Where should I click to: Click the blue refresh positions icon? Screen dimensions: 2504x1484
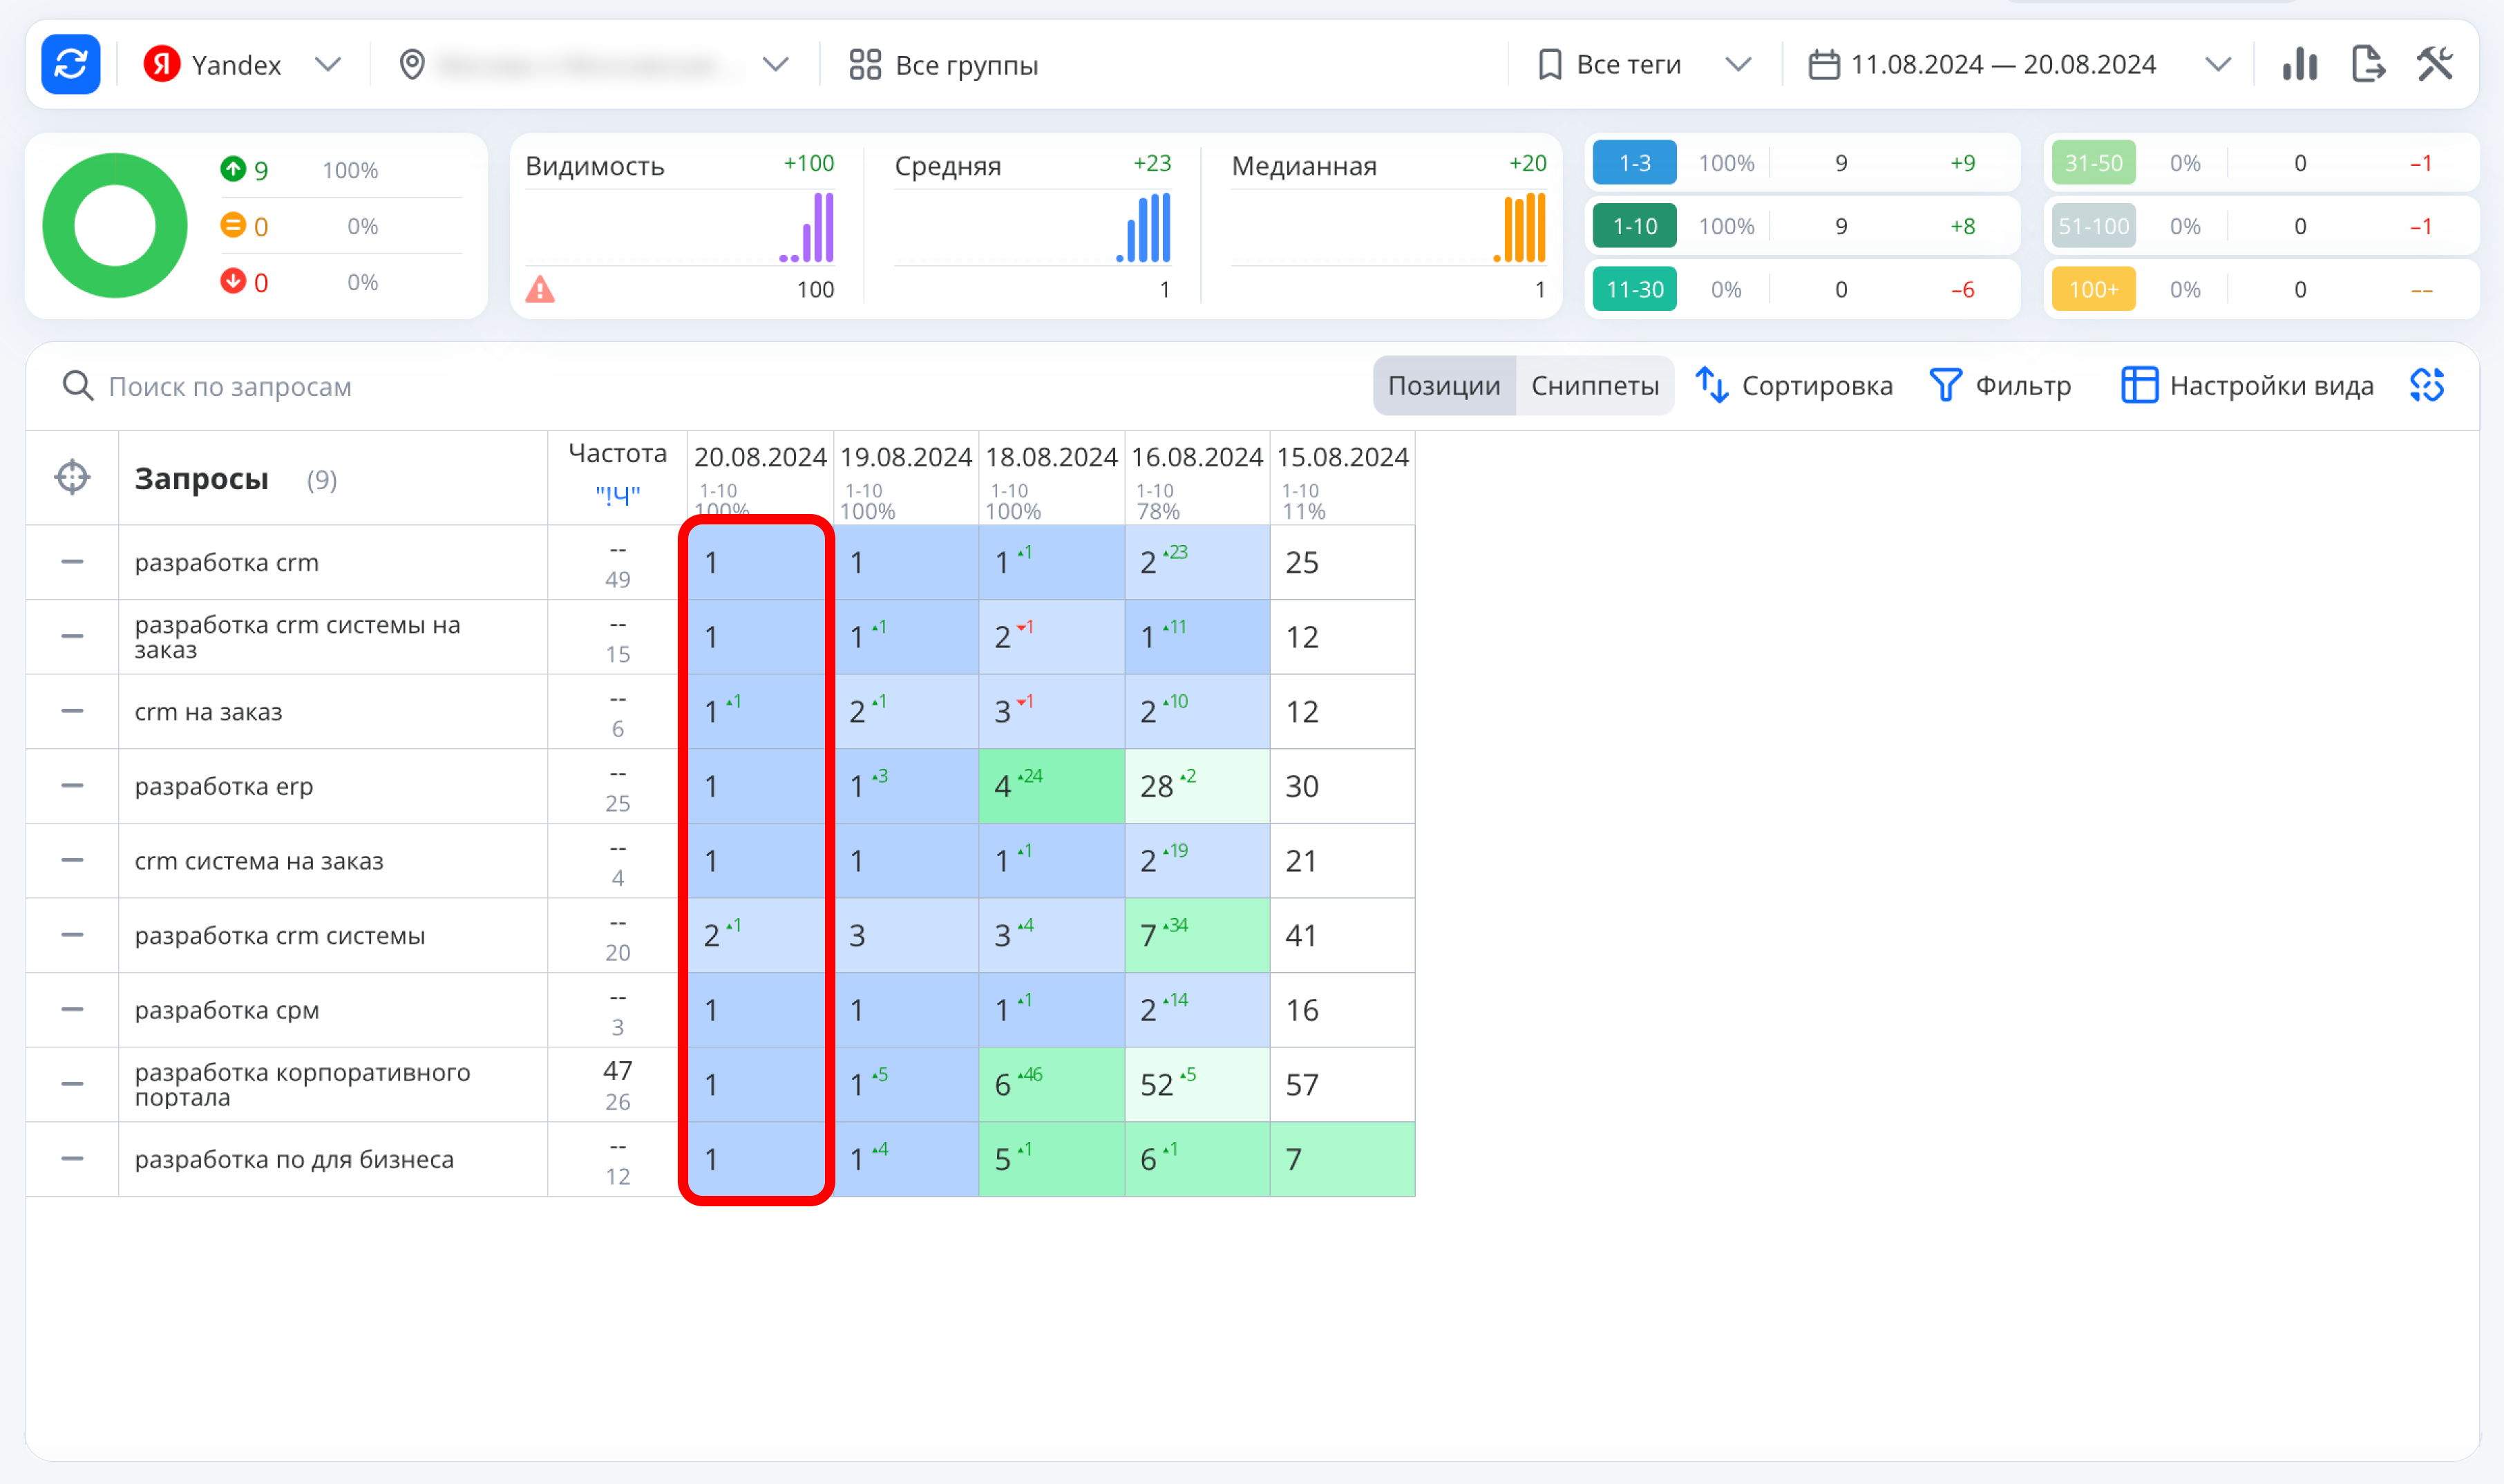(x=70, y=65)
